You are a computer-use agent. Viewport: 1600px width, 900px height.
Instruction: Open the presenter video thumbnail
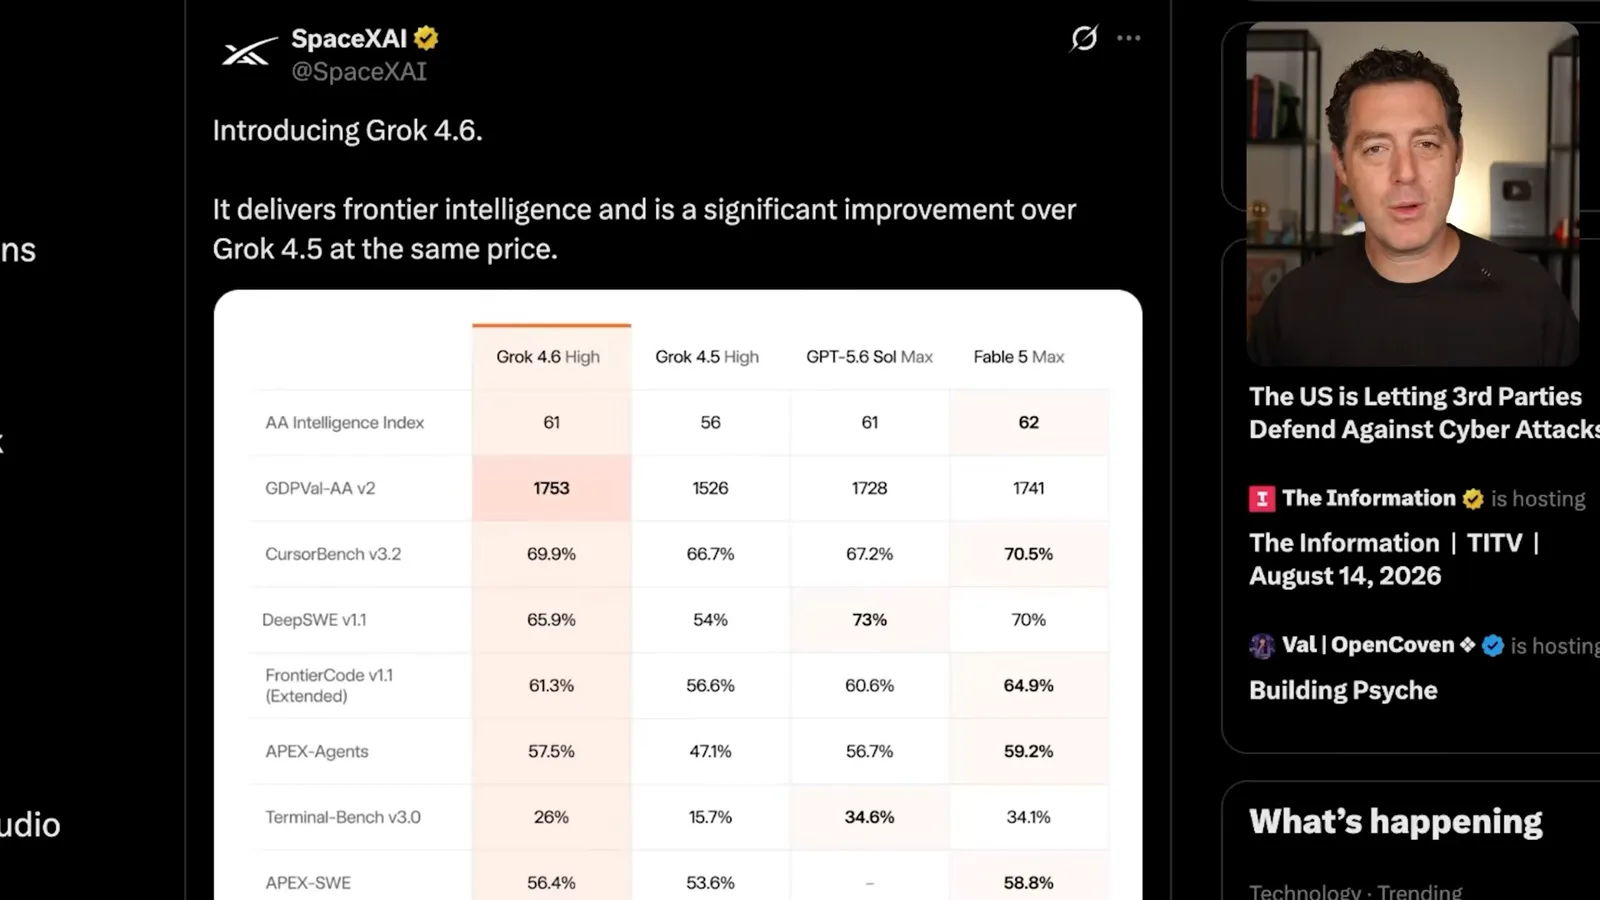coord(1412,193)
